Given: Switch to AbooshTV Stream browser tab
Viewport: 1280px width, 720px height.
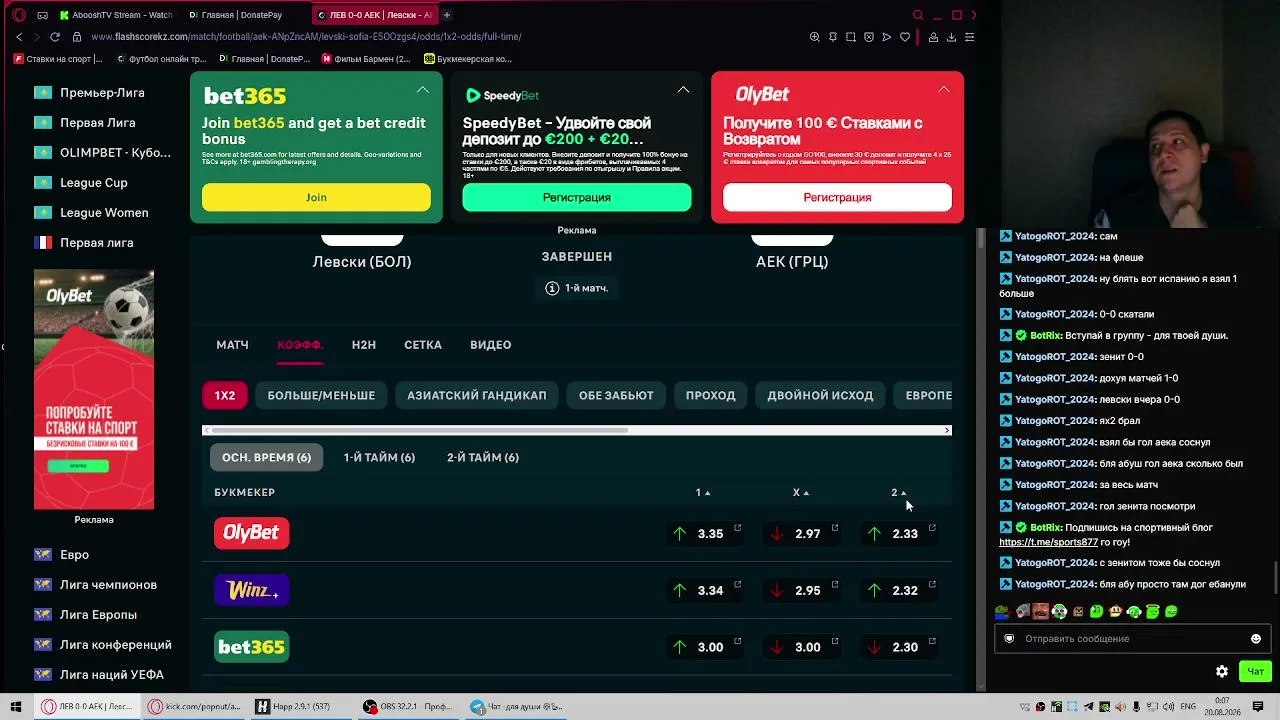Looking at the screenshot, I should pyautogui.click(x=116, y=15).
